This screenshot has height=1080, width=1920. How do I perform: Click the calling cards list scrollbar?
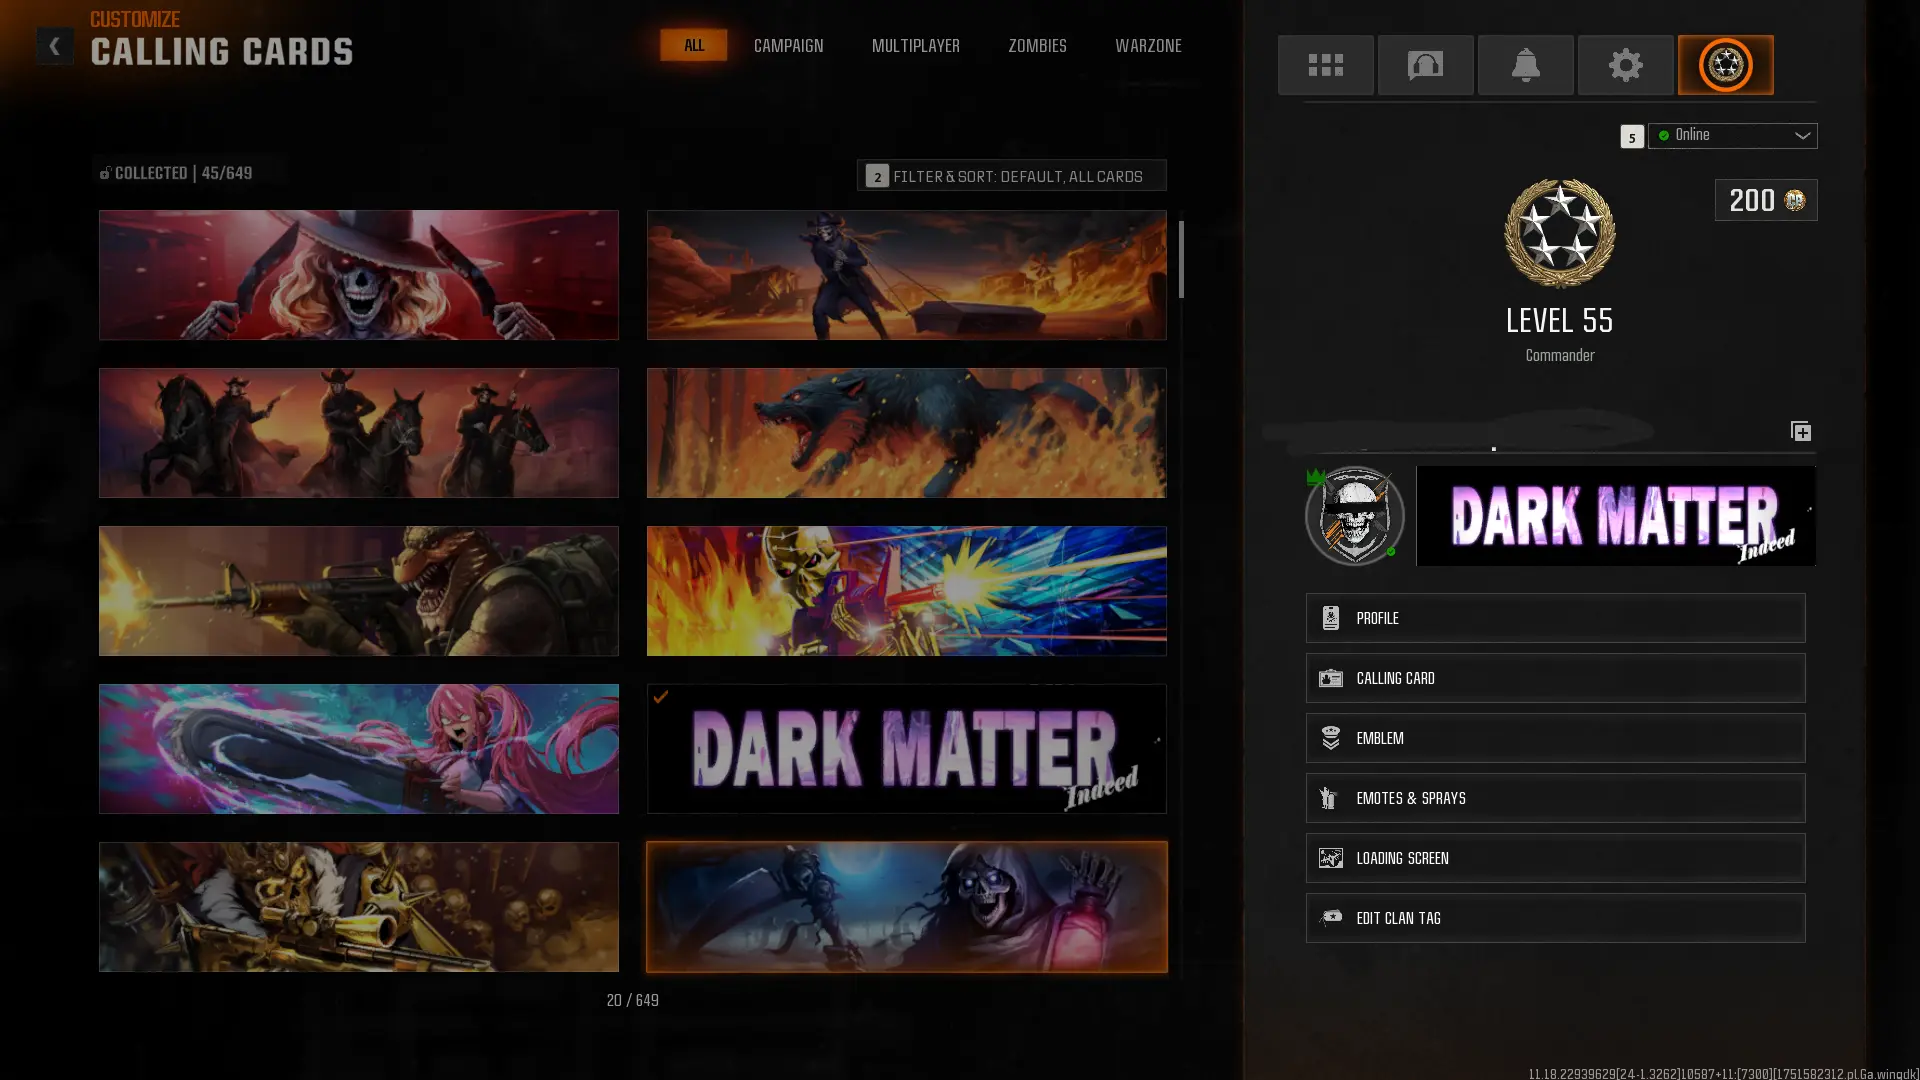coord(1181,260)
